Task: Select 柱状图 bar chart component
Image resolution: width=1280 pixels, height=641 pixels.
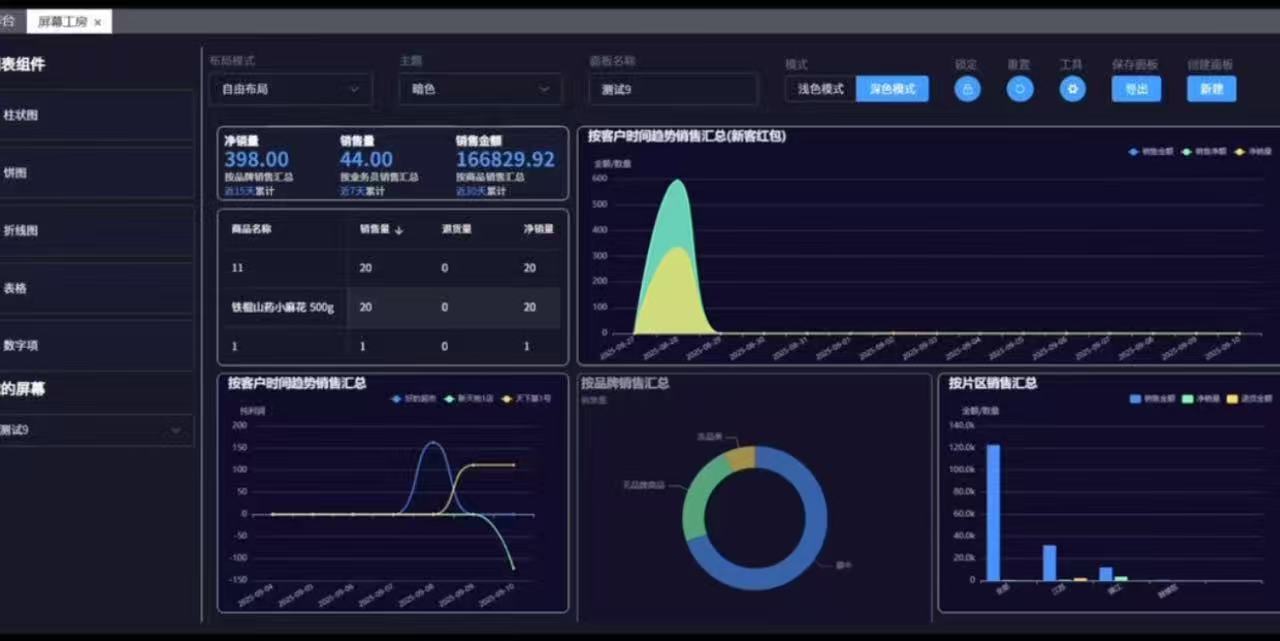Action: click(96, 115)
